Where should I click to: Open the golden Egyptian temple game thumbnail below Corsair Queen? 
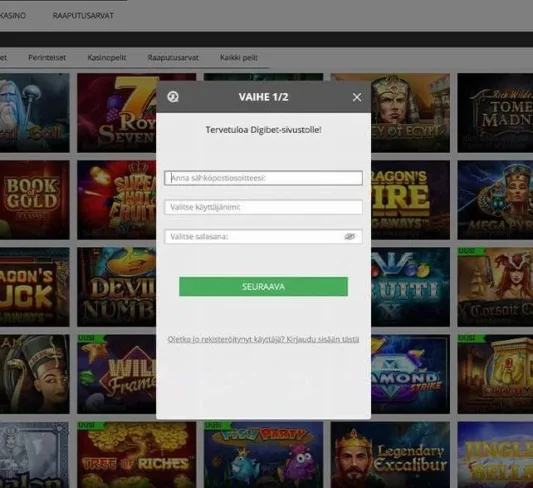(x=495, y=374)
